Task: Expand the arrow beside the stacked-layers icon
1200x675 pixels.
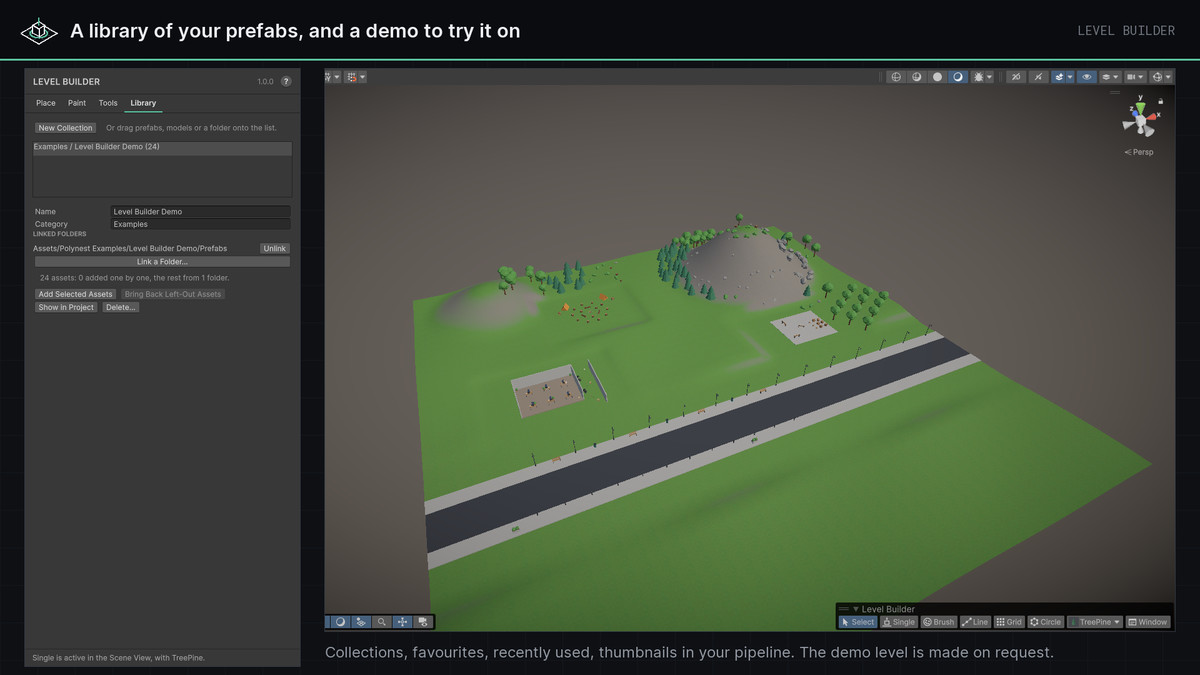Action: [1116, 77]
